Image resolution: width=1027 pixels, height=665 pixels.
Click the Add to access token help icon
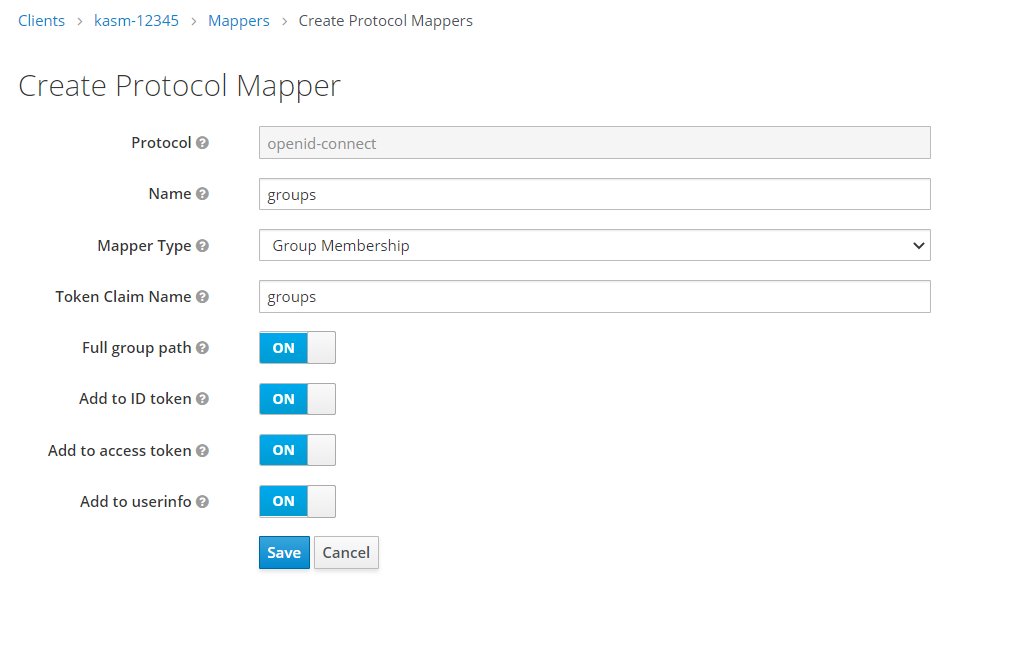203,450
